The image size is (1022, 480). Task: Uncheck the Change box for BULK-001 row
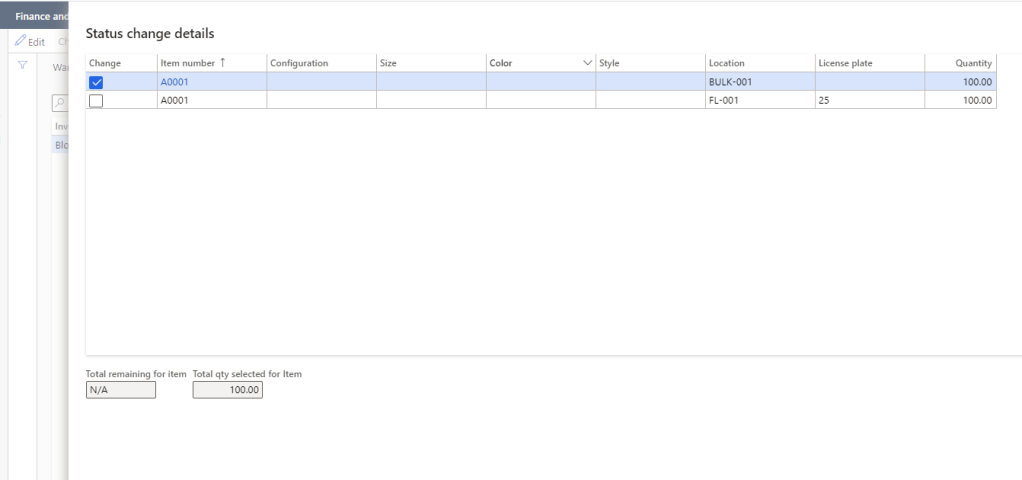(97, 82)
